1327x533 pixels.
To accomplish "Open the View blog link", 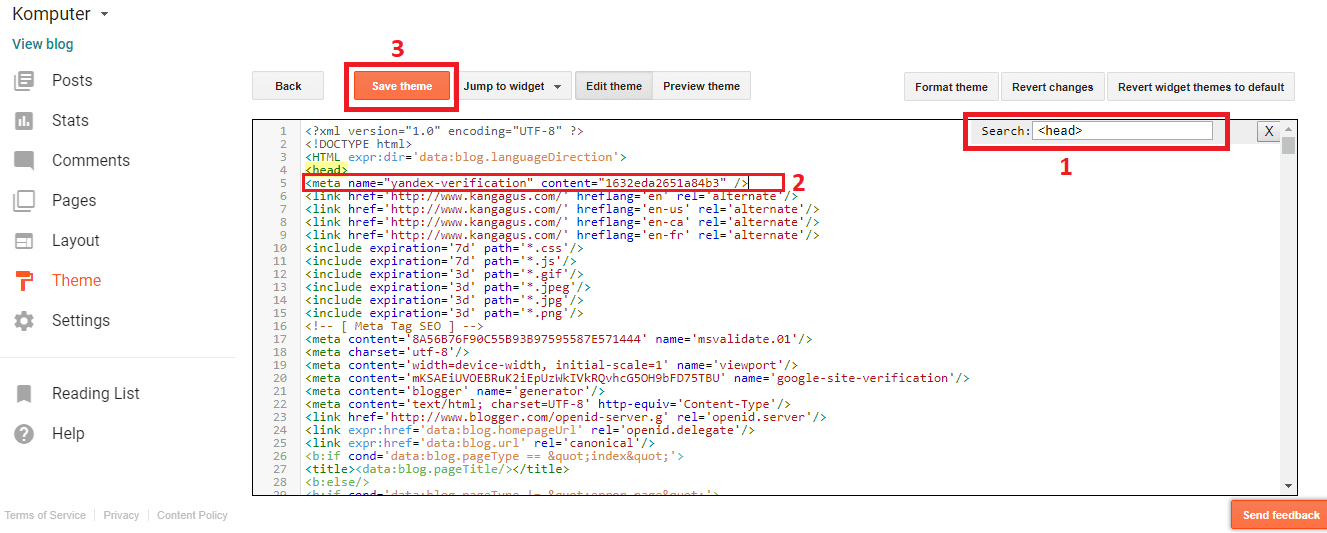I will (x=42, y=44).
